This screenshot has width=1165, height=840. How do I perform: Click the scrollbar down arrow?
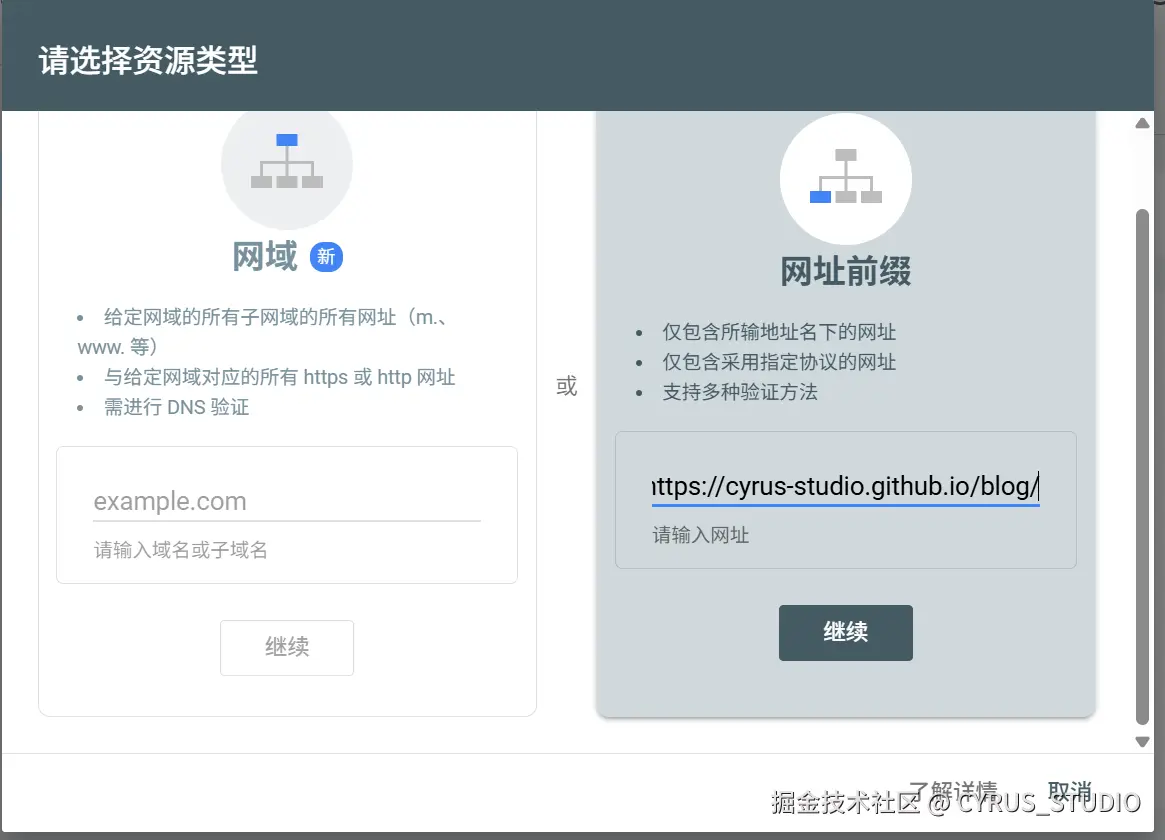[1143, 741]
